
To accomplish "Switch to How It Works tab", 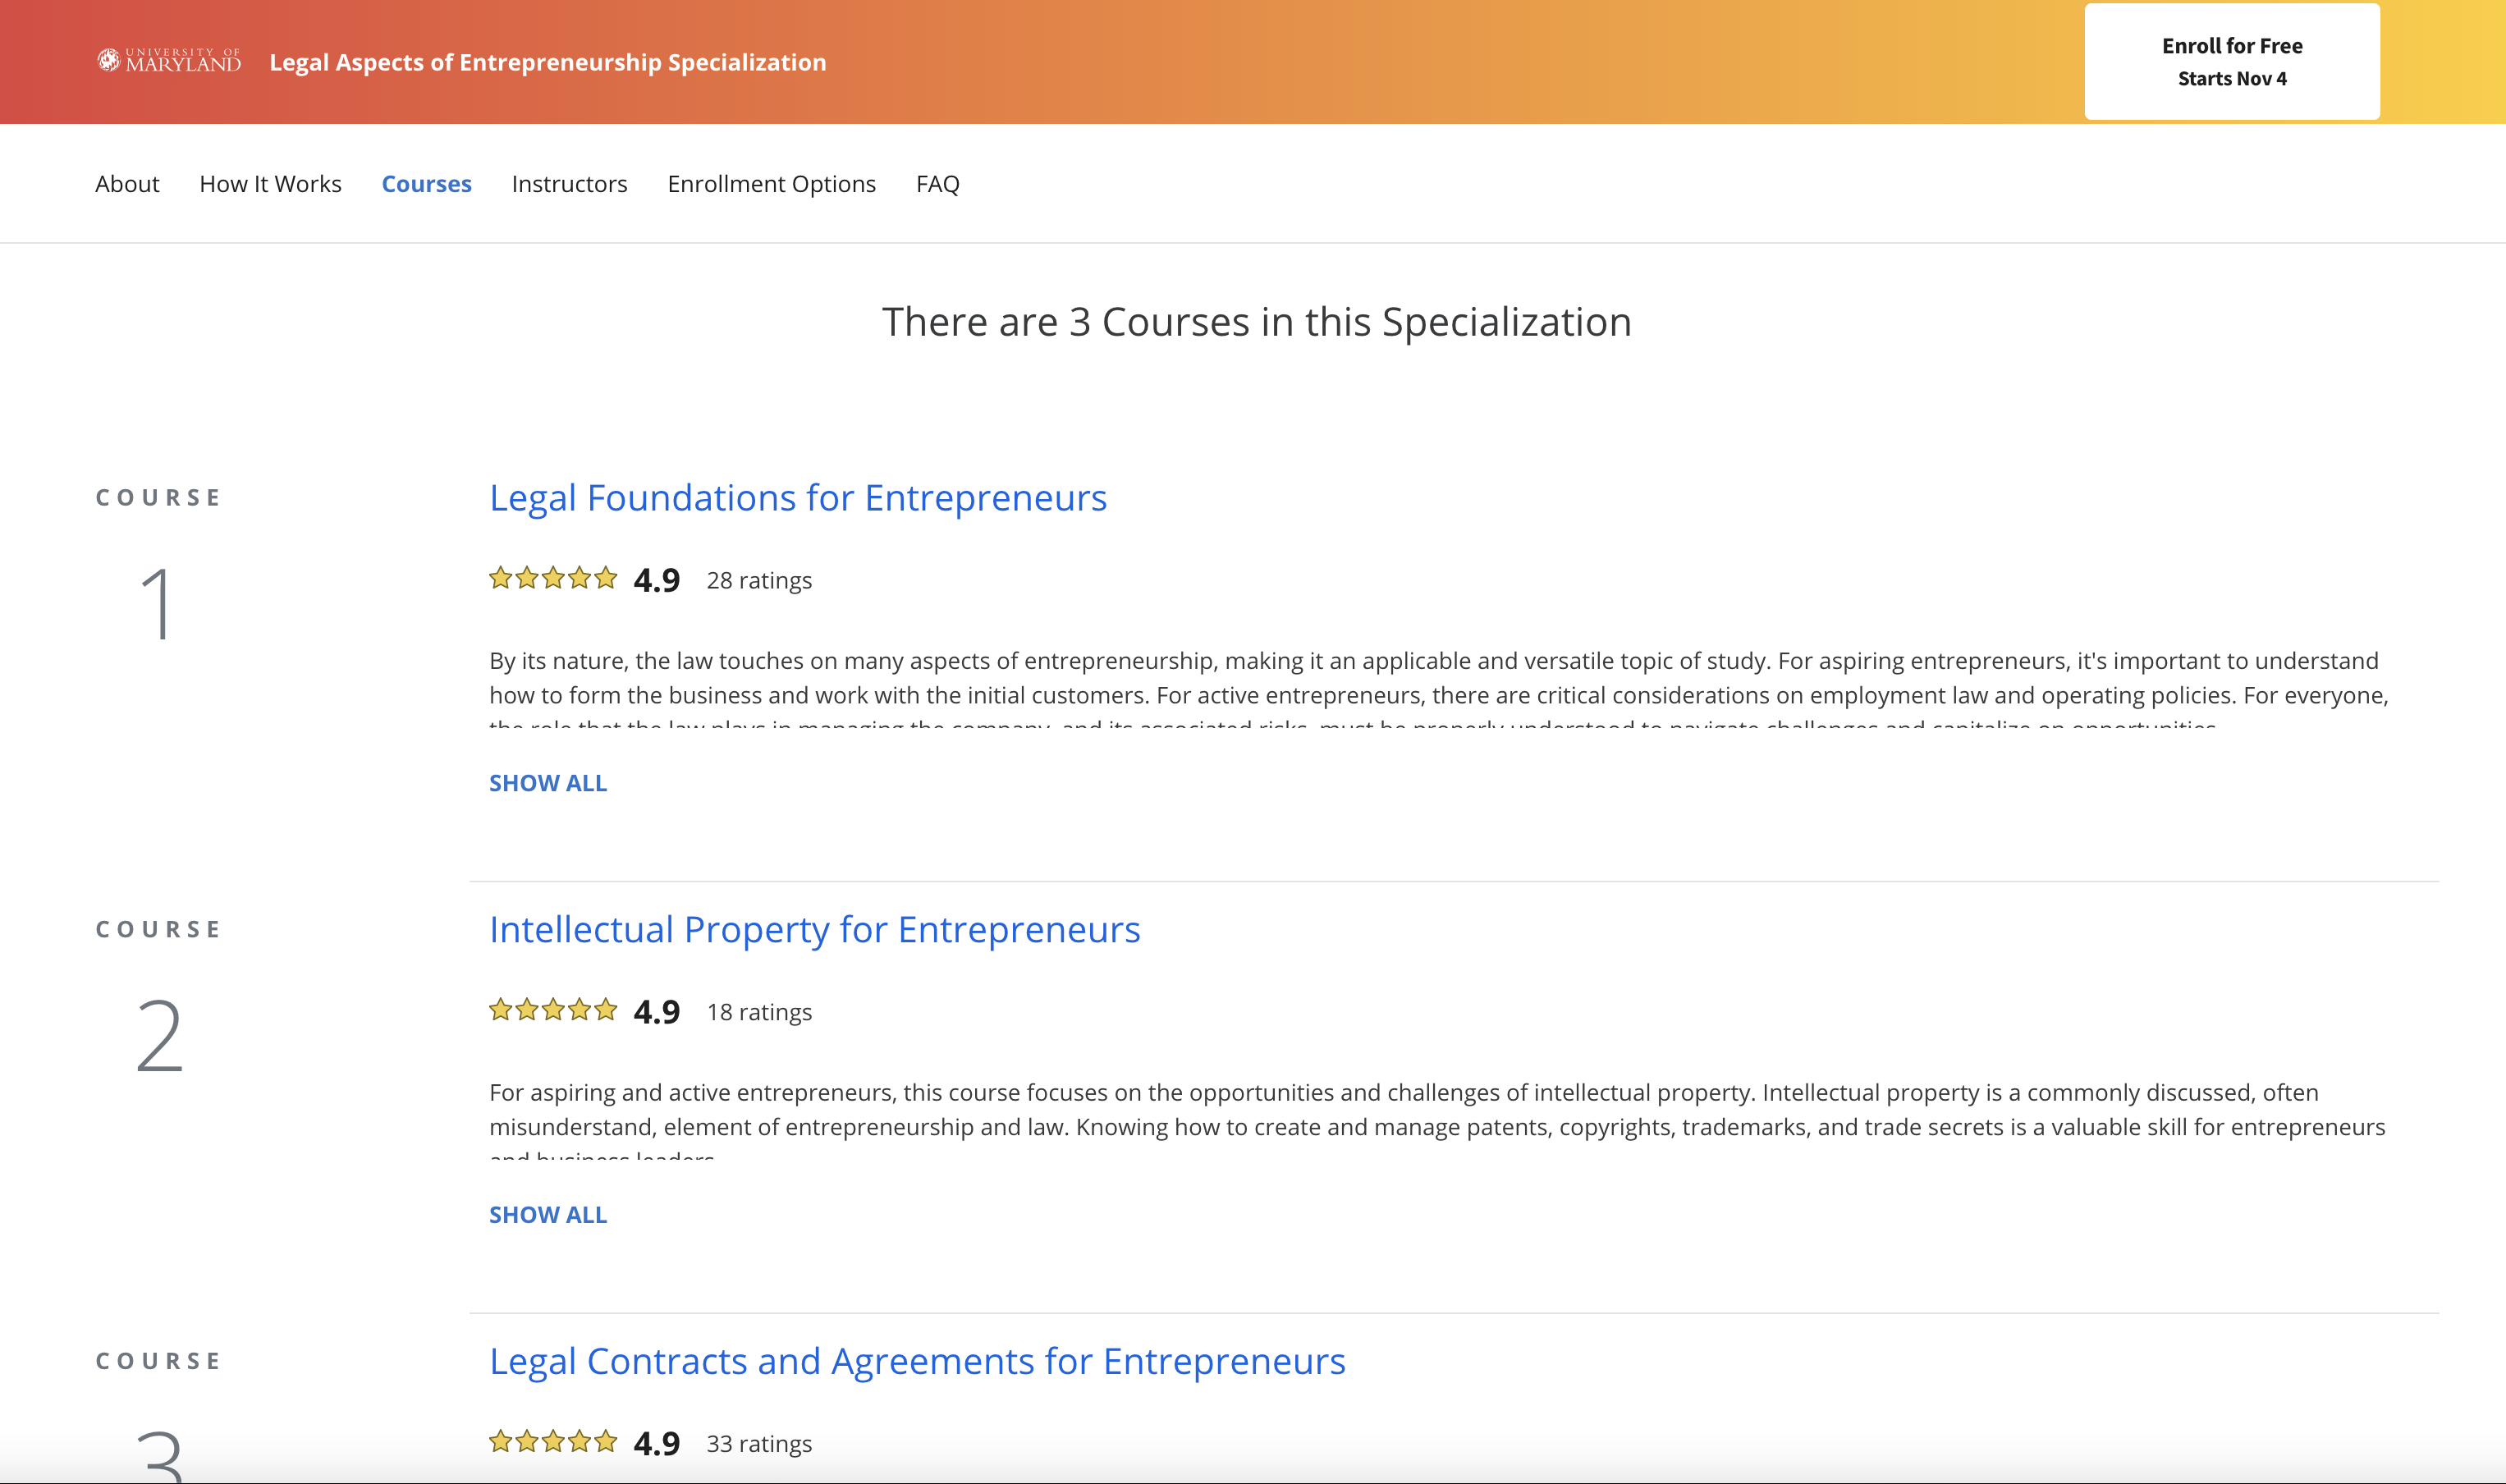I will click(x=270, y=184).
